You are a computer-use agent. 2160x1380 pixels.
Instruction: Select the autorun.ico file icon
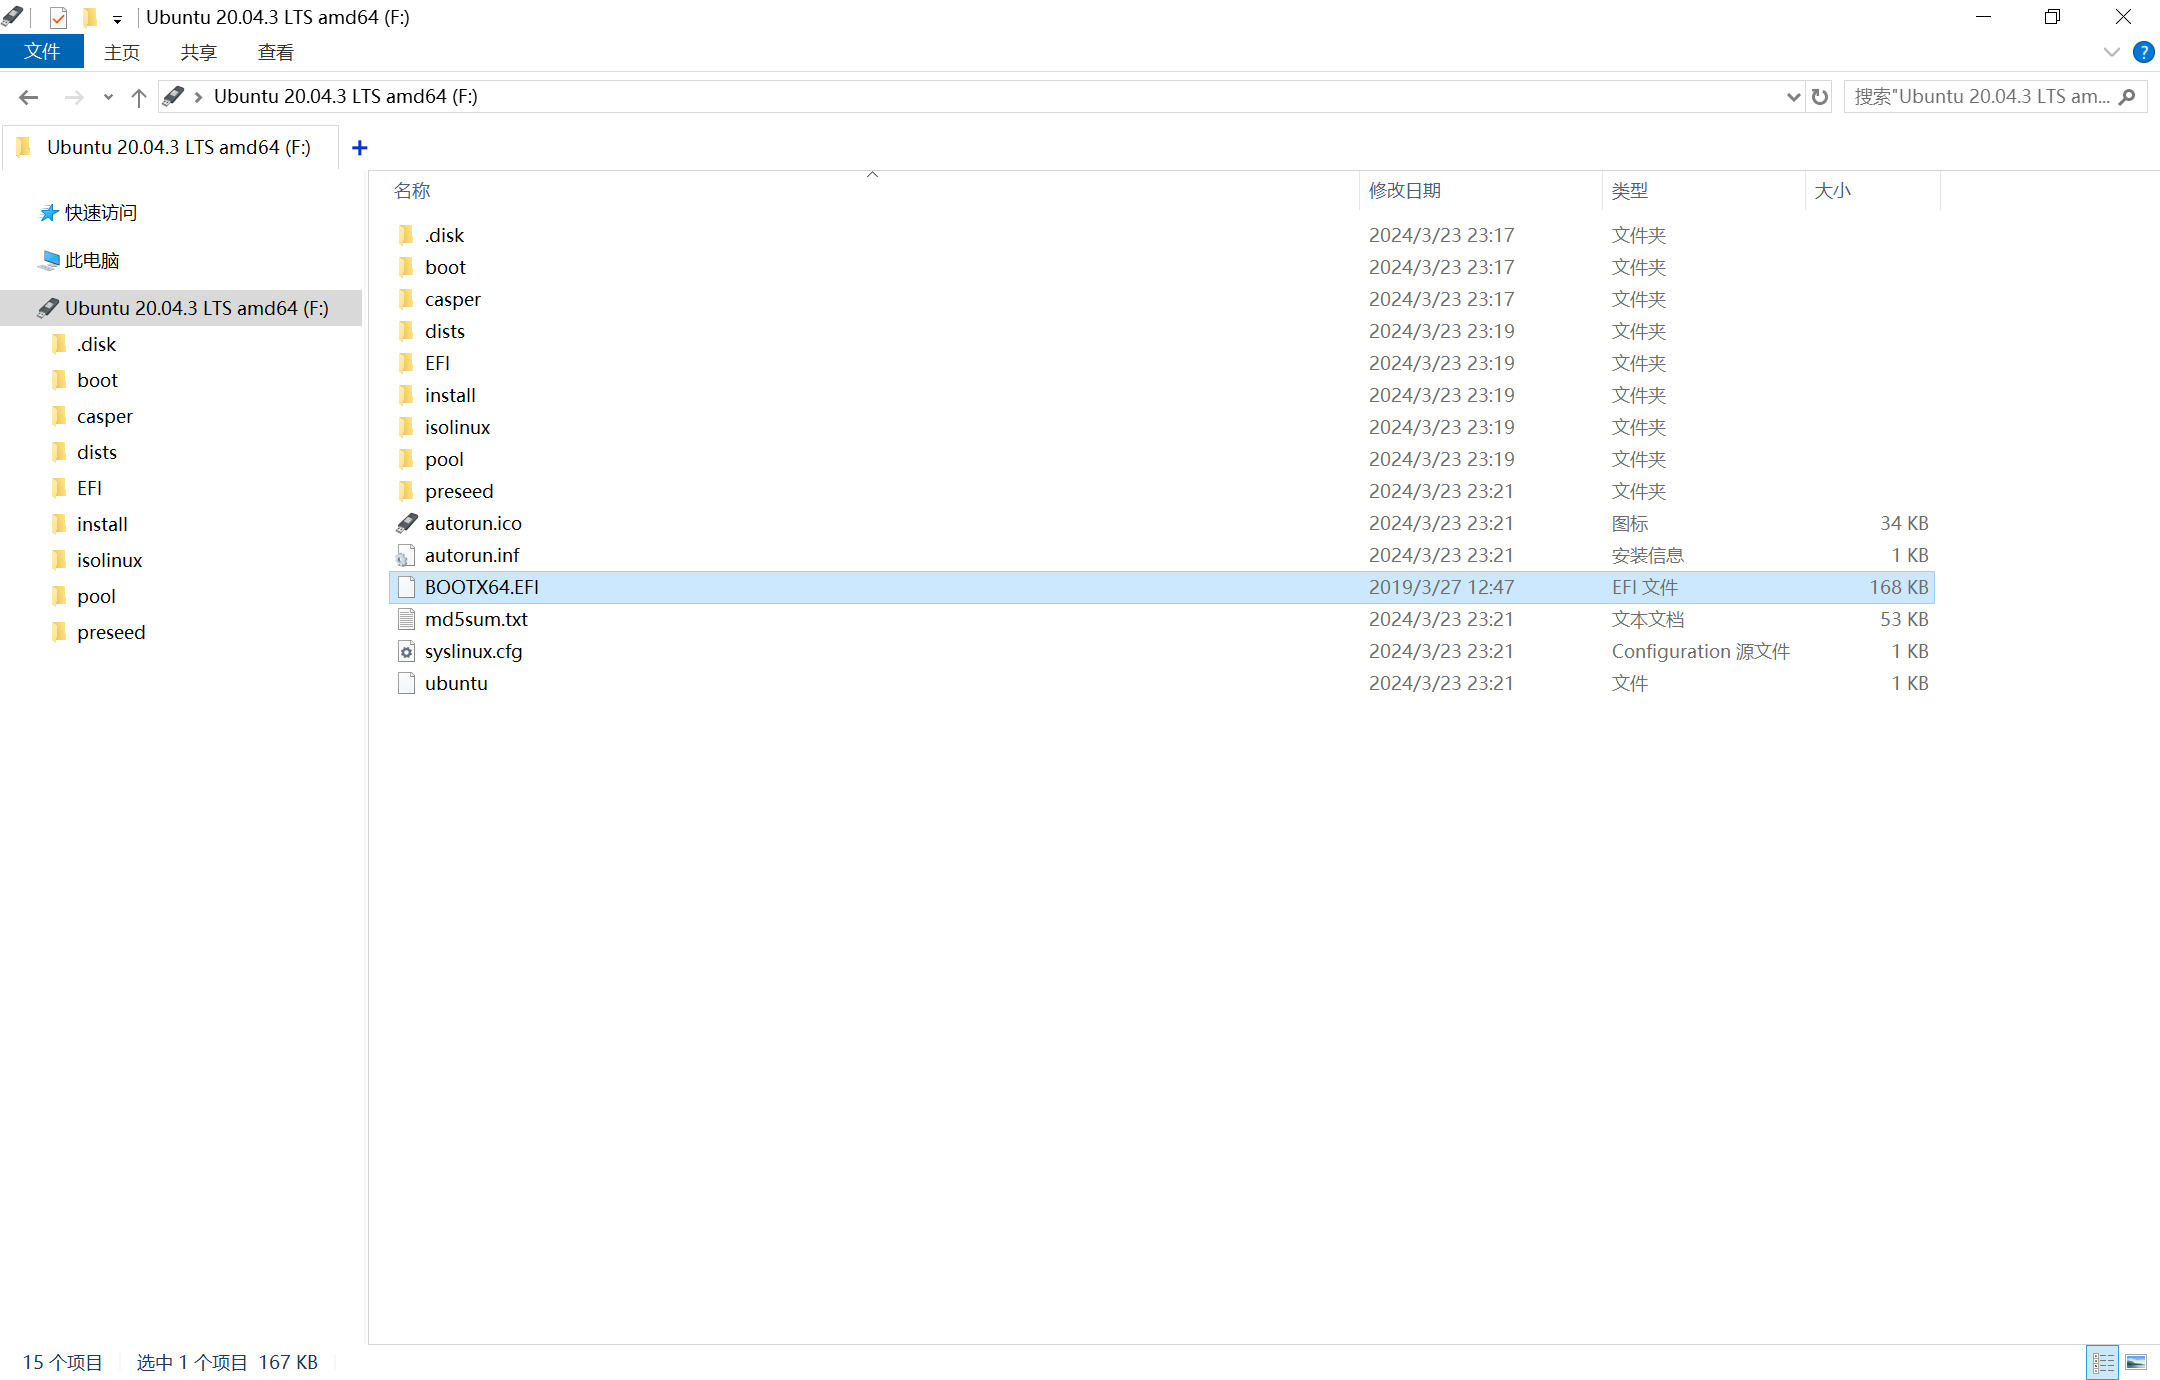click(x=406, y=523)
